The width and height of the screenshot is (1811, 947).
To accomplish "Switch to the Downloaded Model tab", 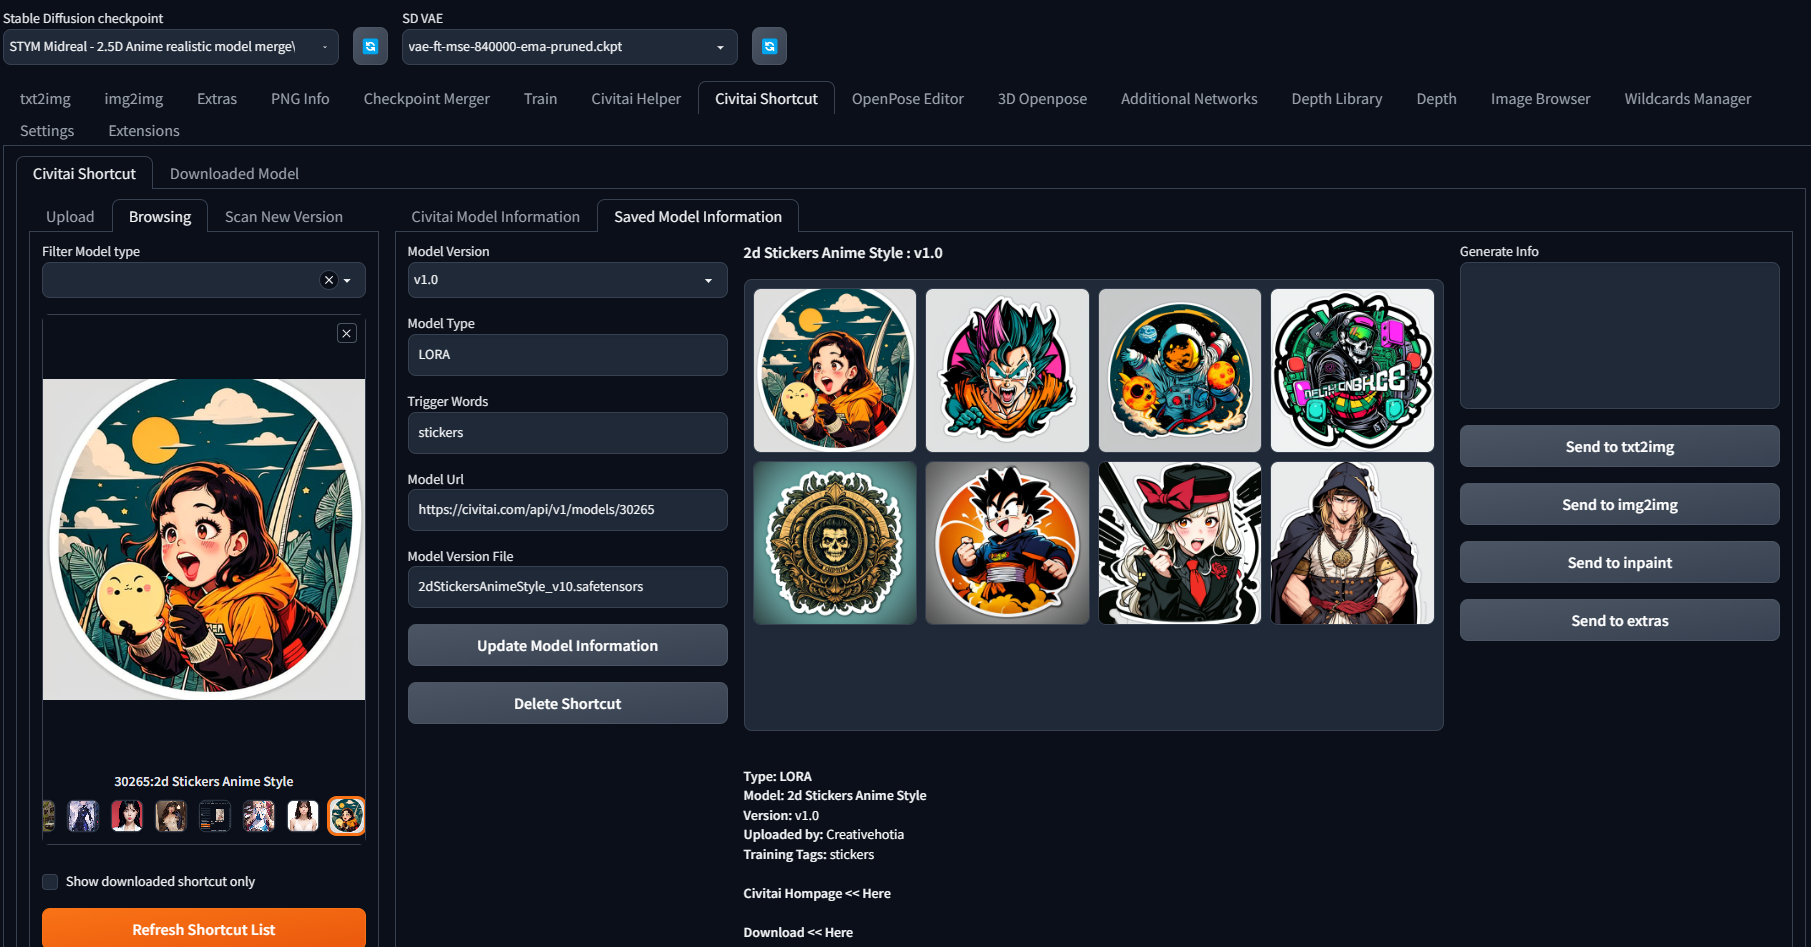I will pyautogui.click(x=234, y=174).
